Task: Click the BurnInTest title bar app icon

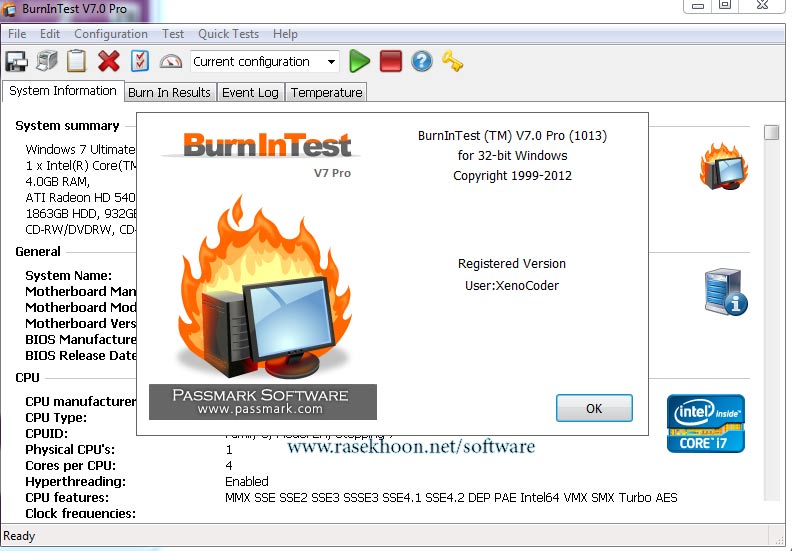Action: (9, 9)
